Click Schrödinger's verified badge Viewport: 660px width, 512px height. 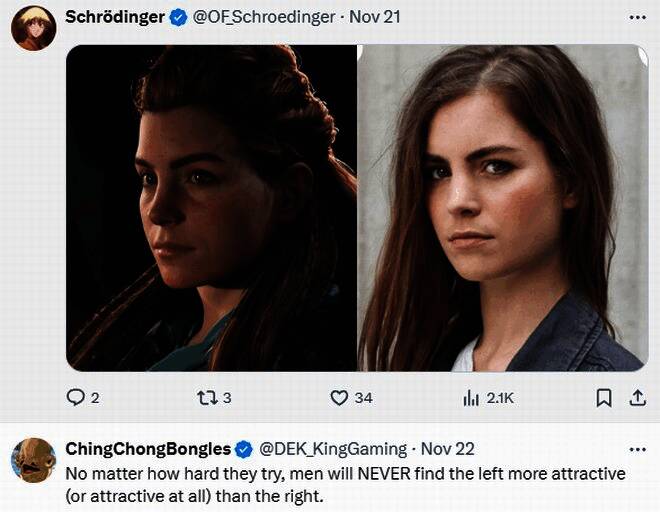coord(178,17)
